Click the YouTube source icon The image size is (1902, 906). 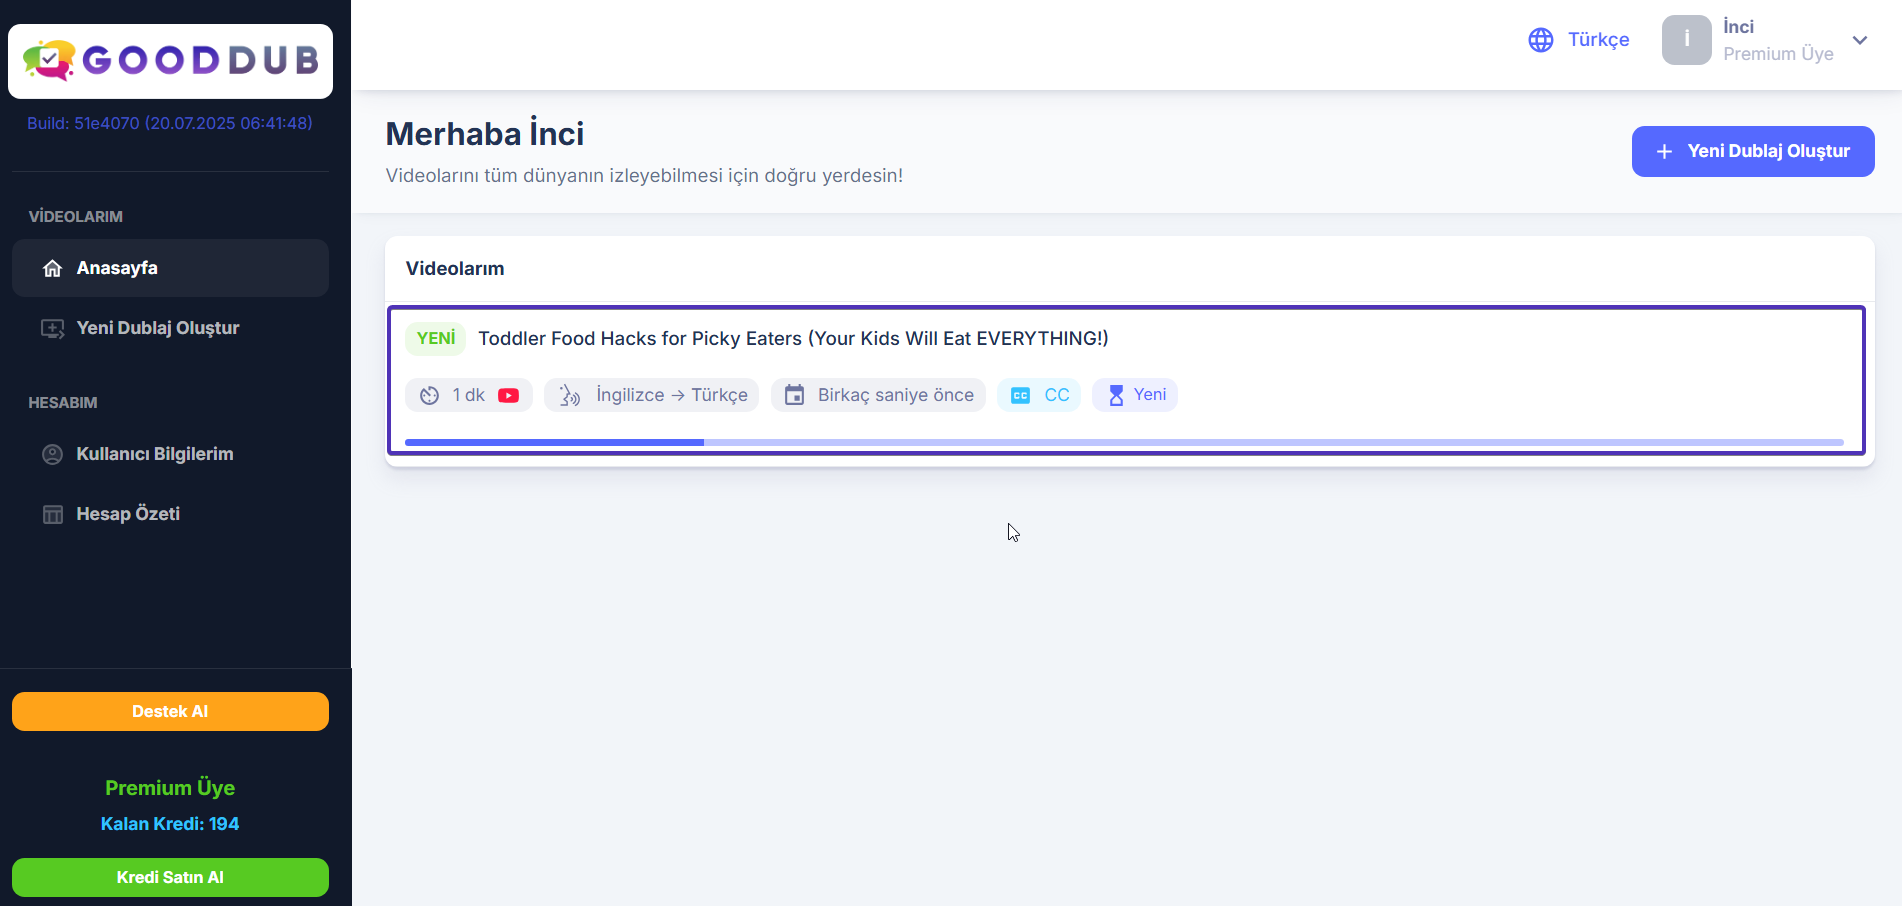tap(509, 395)
